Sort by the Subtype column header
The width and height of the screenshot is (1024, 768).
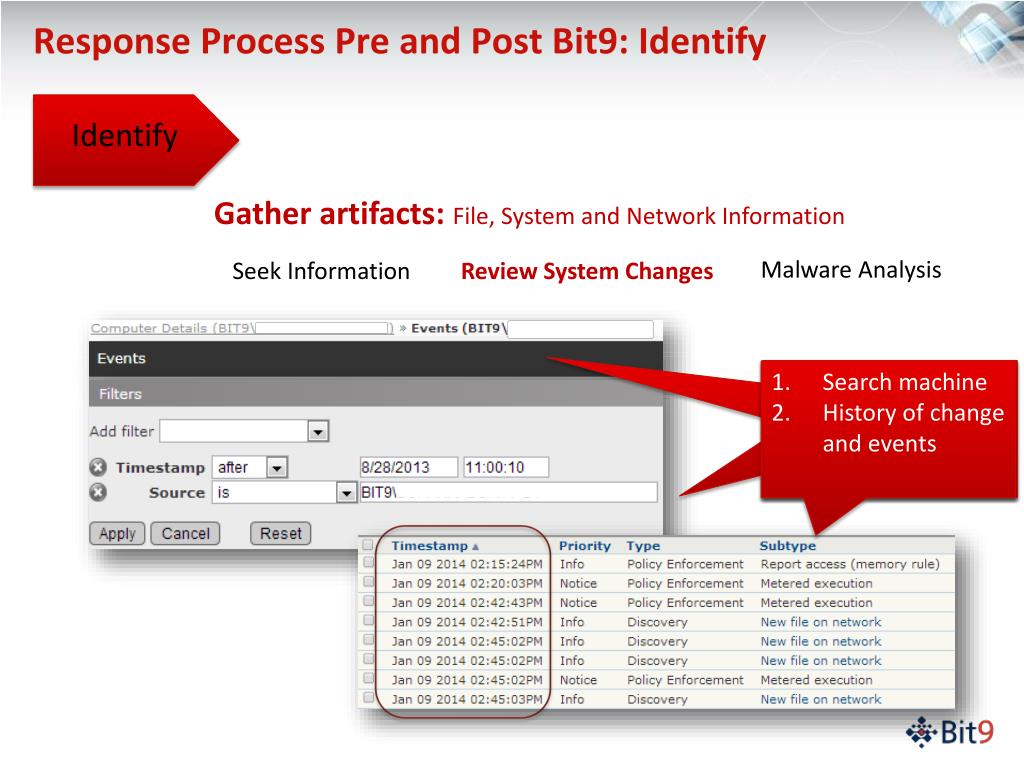click(788, 546)
